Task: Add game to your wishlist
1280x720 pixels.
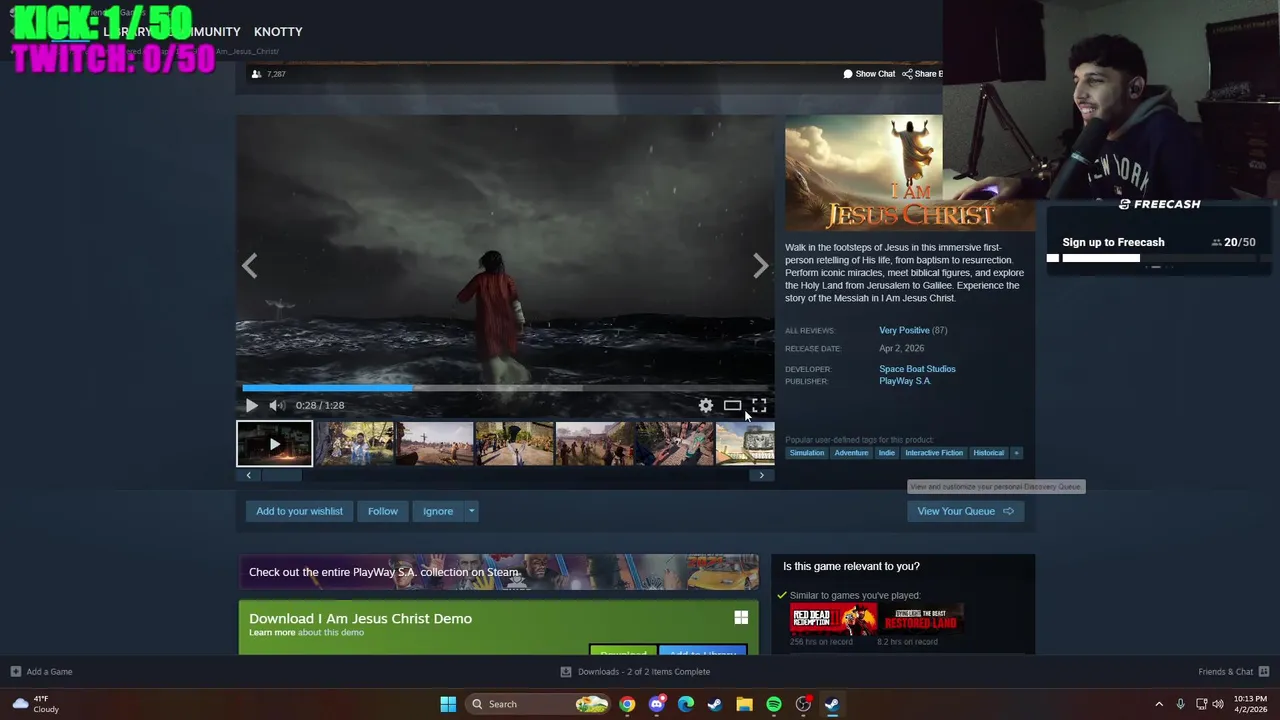Action: tap(299, 511)
